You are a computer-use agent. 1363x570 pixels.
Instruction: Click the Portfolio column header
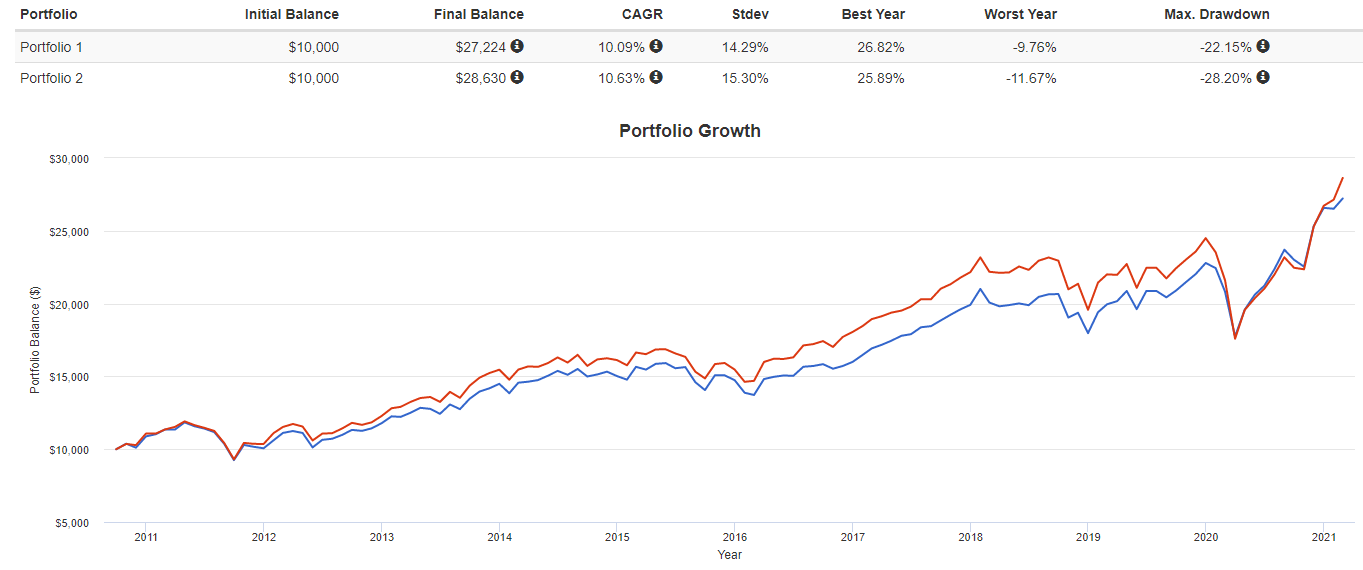click(x=49, y=15)
